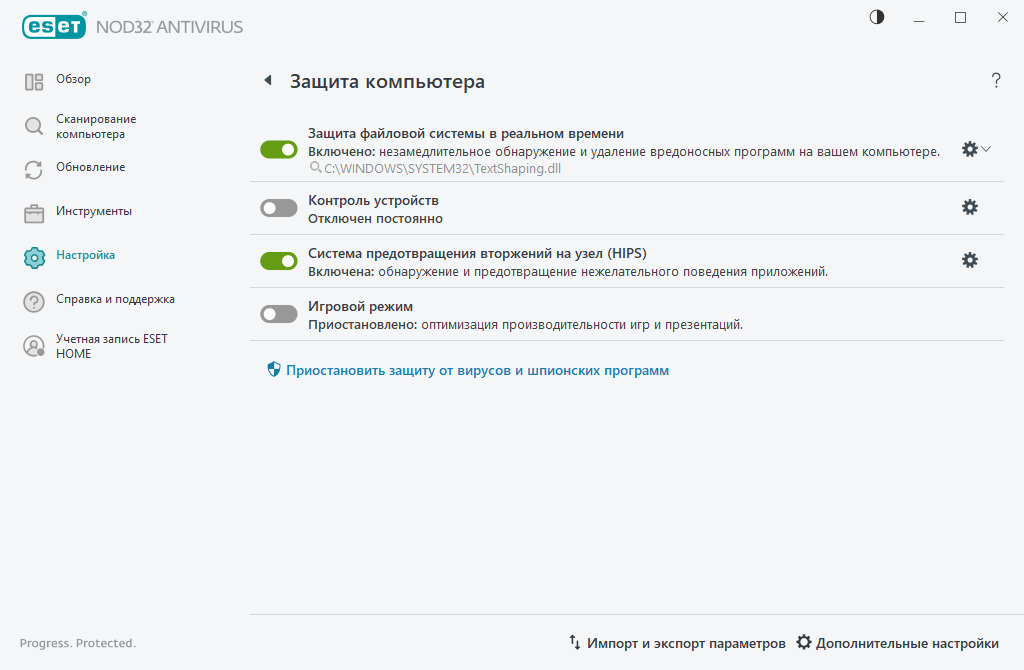This screenshot has height=670, width=1024.
Task: Enable the Контроль устройств toggle
Action: pyautogui.click(x=278, y=207)
